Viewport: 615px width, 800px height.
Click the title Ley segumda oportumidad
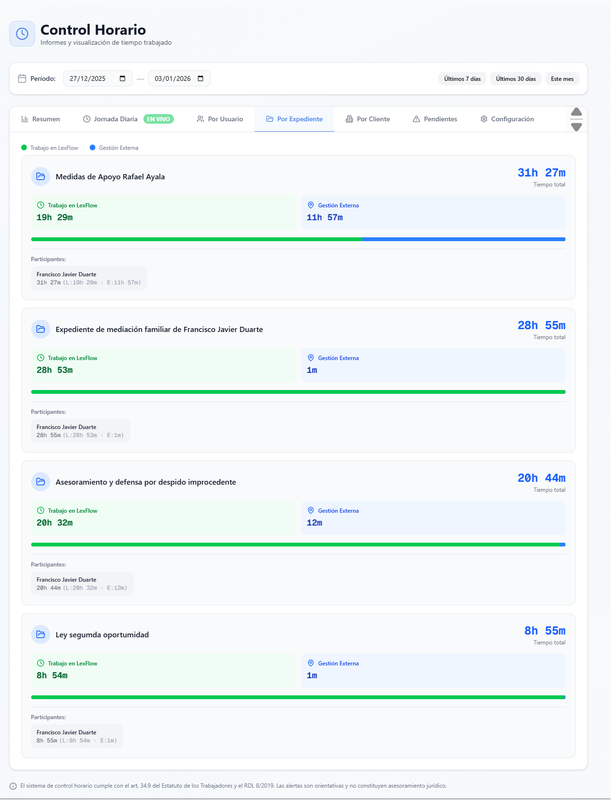click(x=102, y=634)
